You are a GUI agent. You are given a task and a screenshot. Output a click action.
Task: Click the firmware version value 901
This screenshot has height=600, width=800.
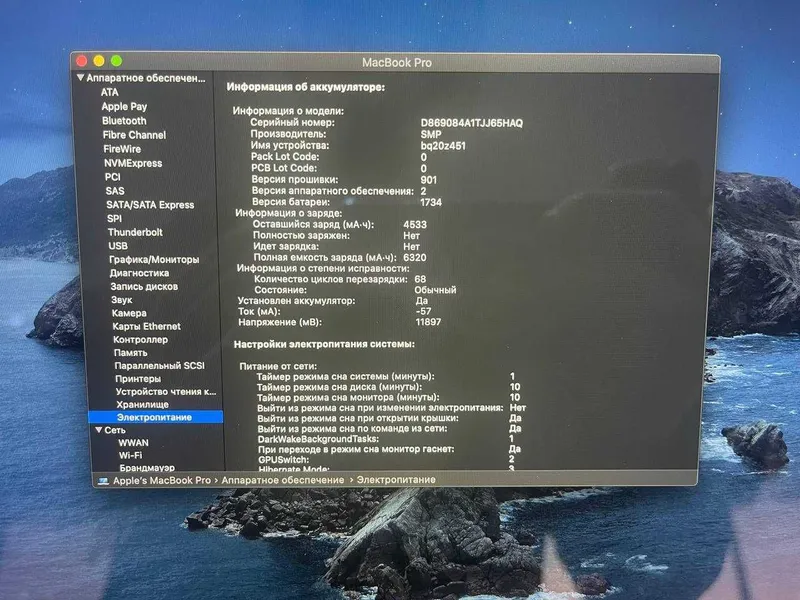pos(429,180)
